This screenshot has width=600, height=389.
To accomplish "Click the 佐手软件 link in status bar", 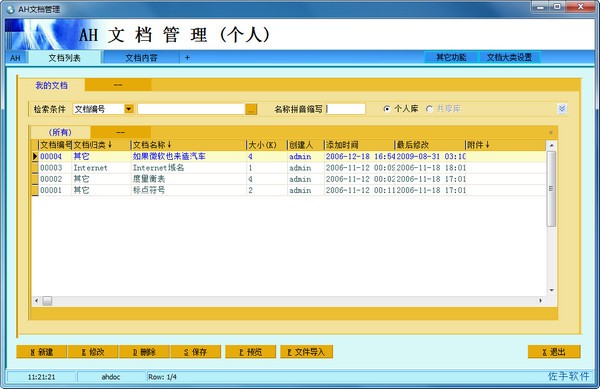I will [x=569, y=376].
